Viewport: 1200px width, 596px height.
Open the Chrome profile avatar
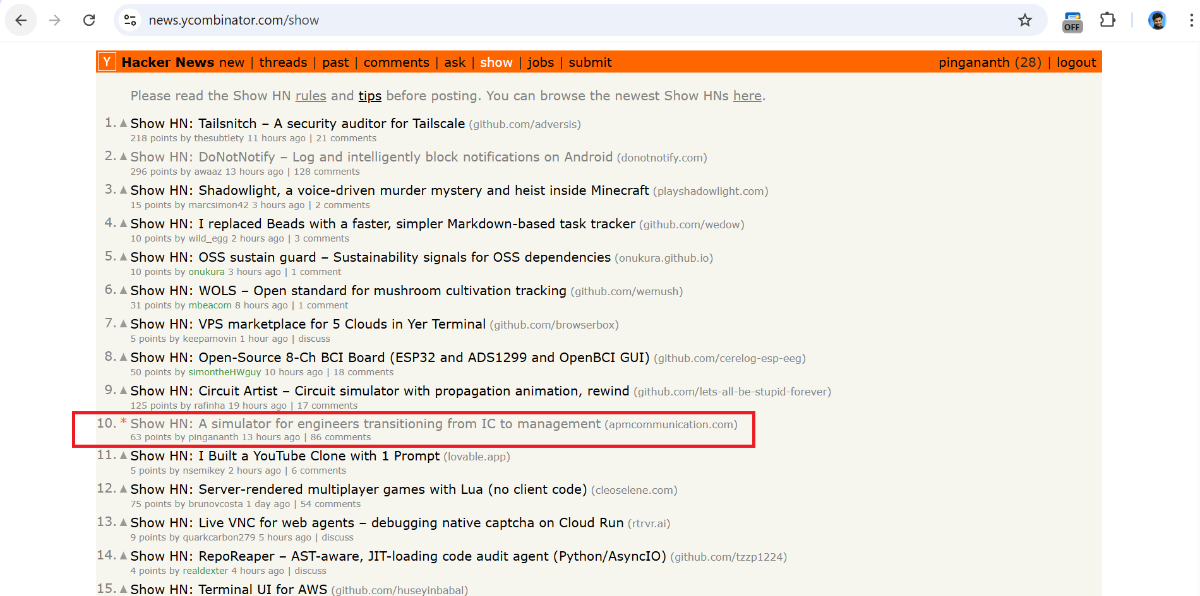(1157, 20)
